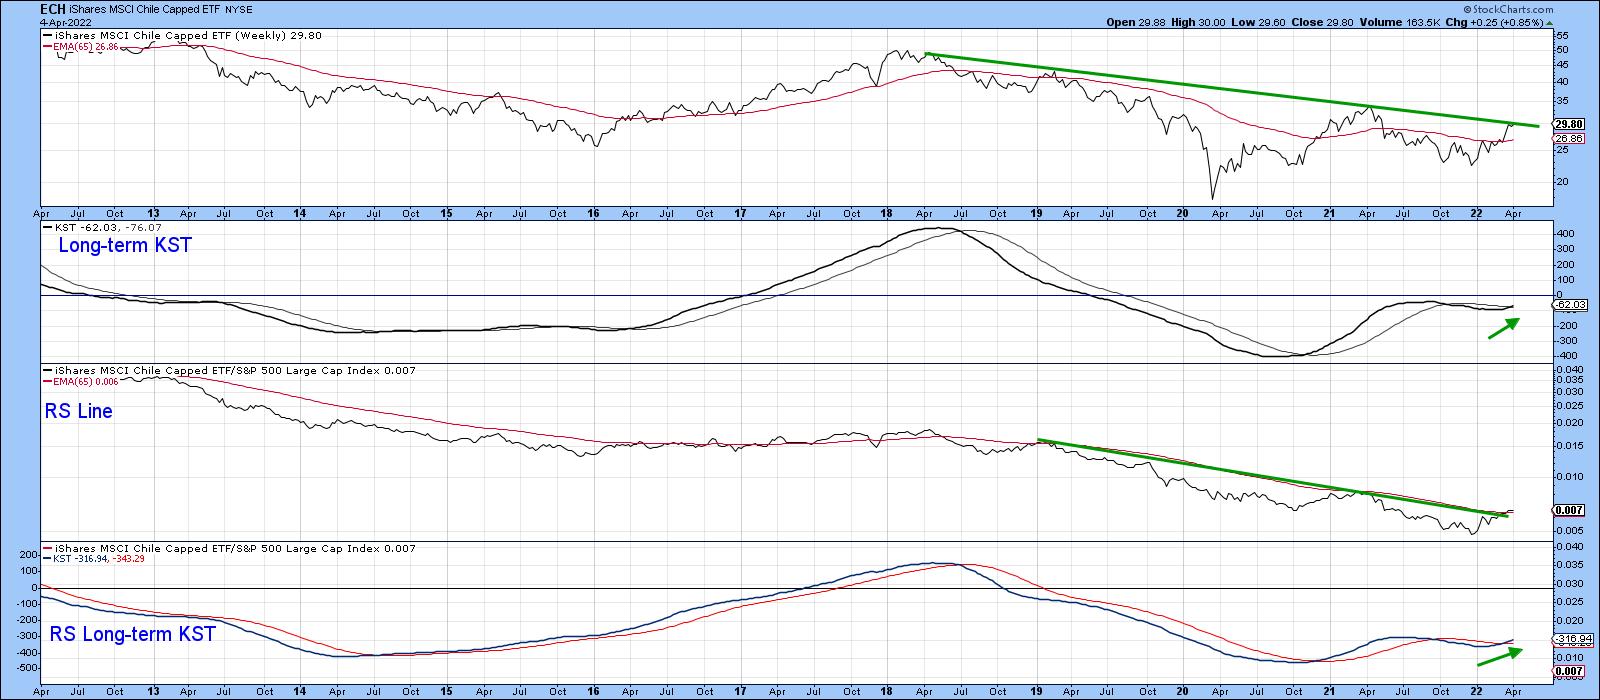Click the 400 label on KST axis
Image resolution: width=1600 pixels, height=700 pixels.
point(1564,234)
